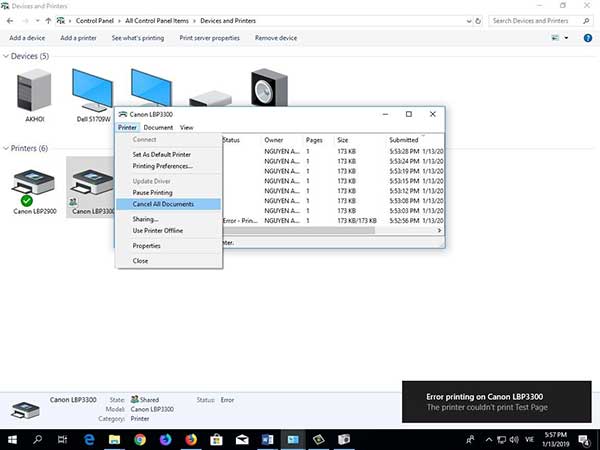Switch input language VIE indicator
600x450 pixels.
pos(529,440)
